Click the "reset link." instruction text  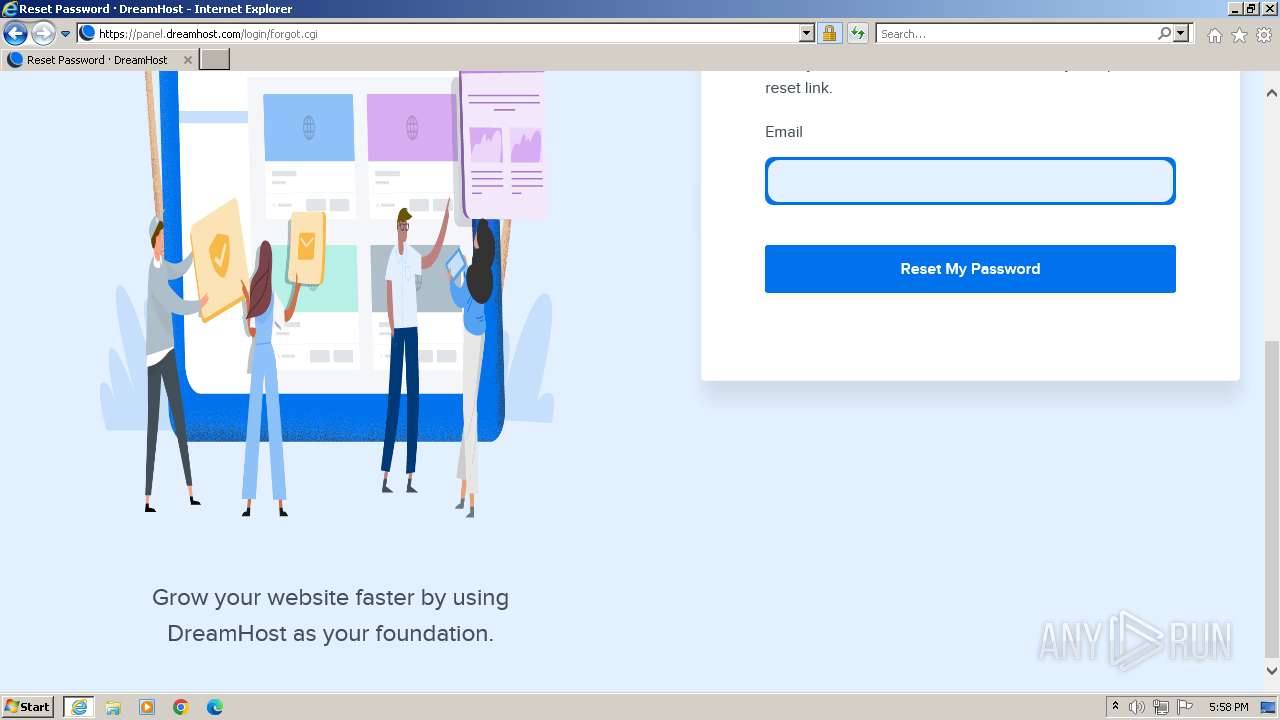click(799, 88)
